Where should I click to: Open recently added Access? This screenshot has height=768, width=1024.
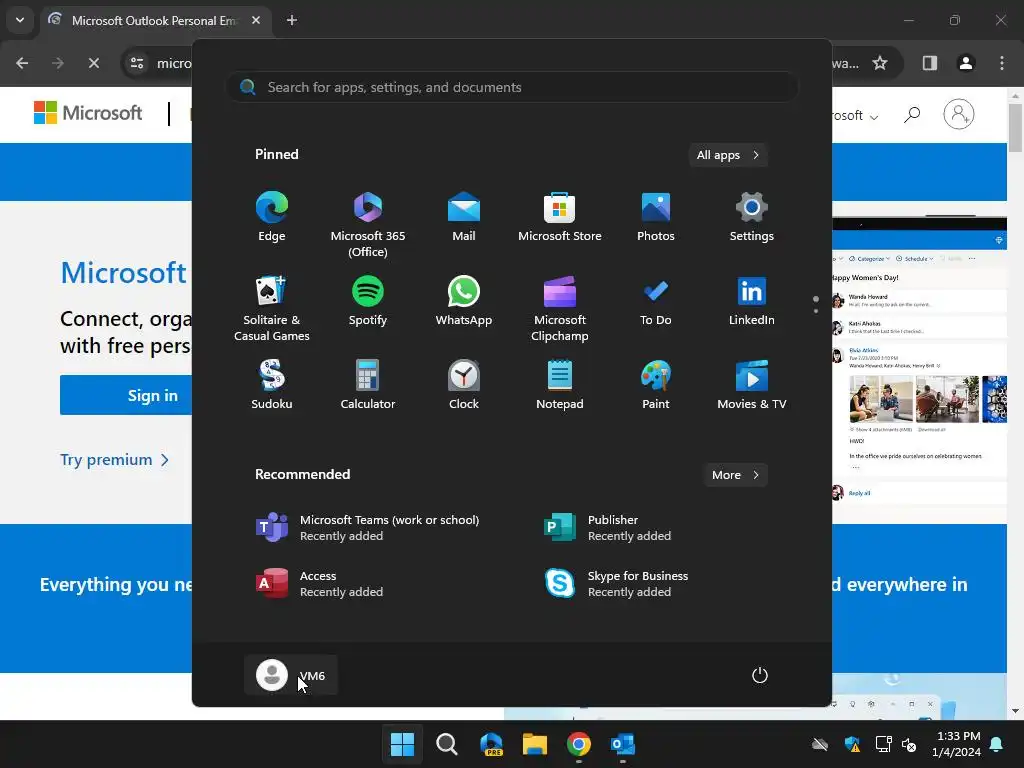[x=319, y=584]
